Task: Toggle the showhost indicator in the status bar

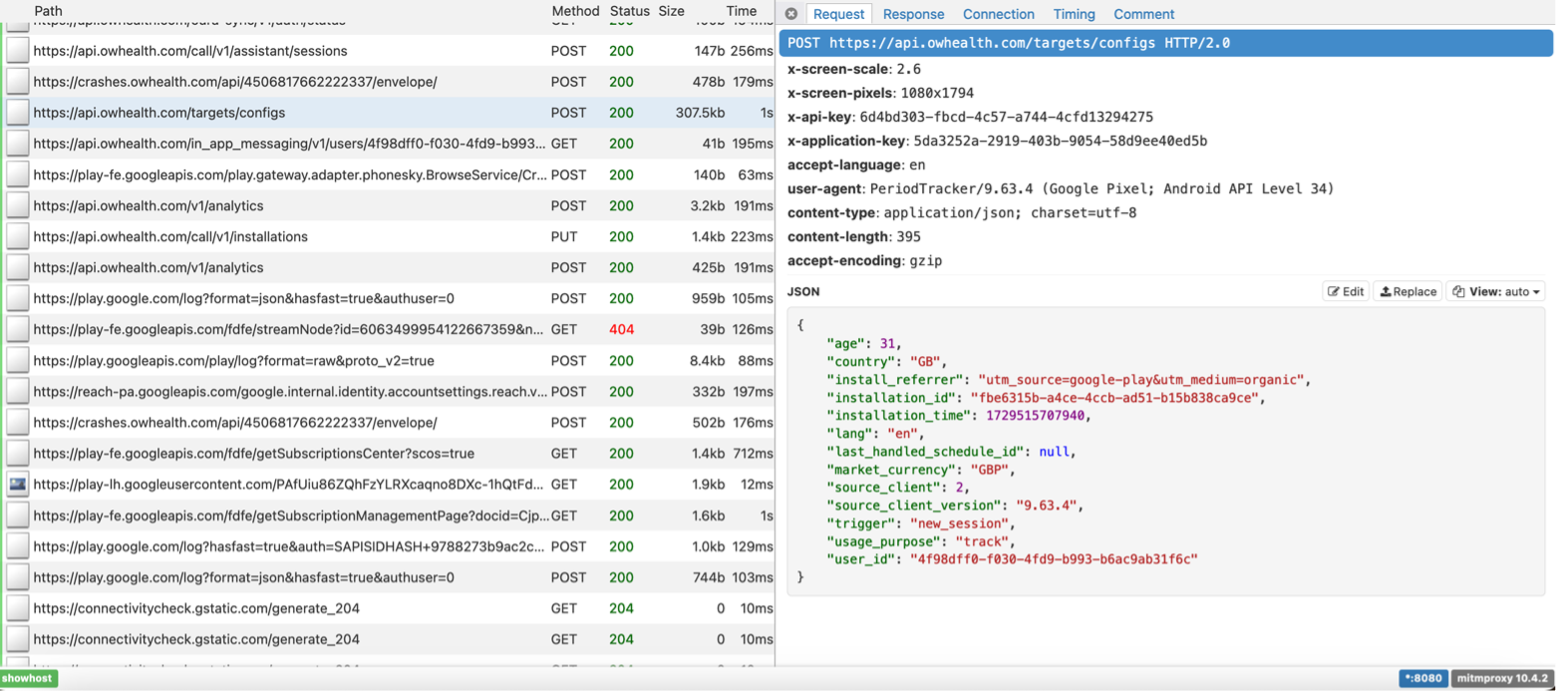Action: [28, 678]
